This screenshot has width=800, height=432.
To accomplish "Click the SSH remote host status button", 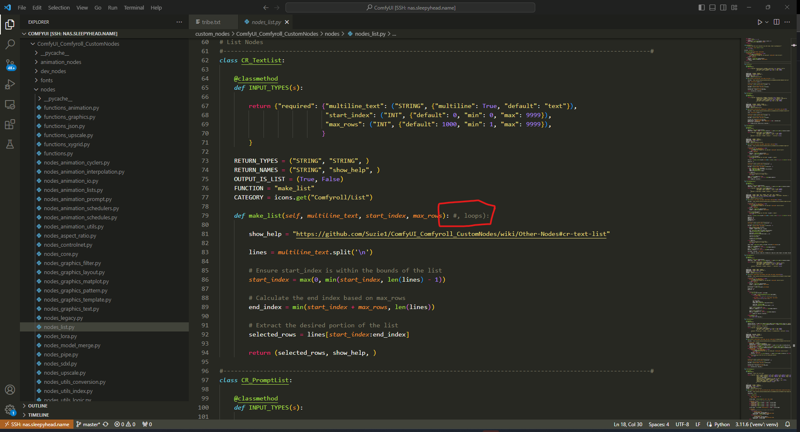I will [37, 424].
